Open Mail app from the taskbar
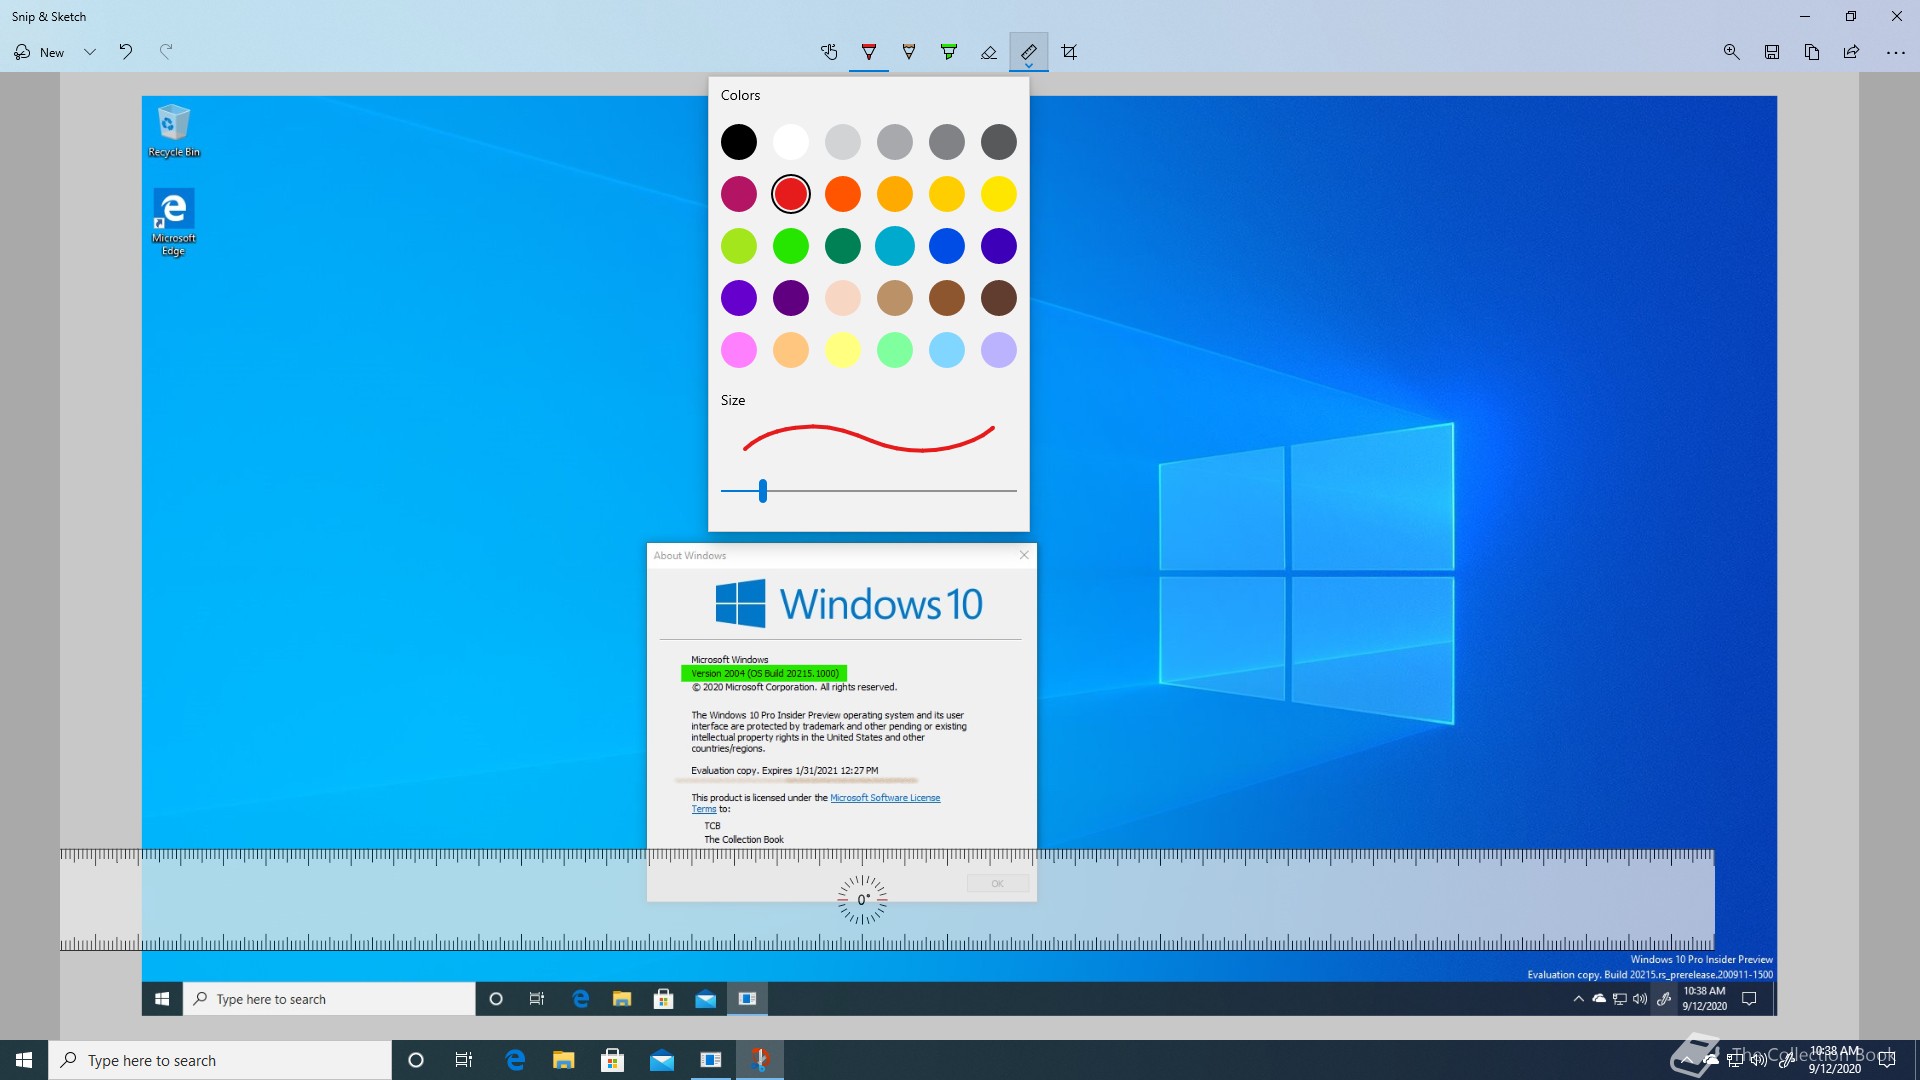1920x1080 pixels. click(662, 1060)
